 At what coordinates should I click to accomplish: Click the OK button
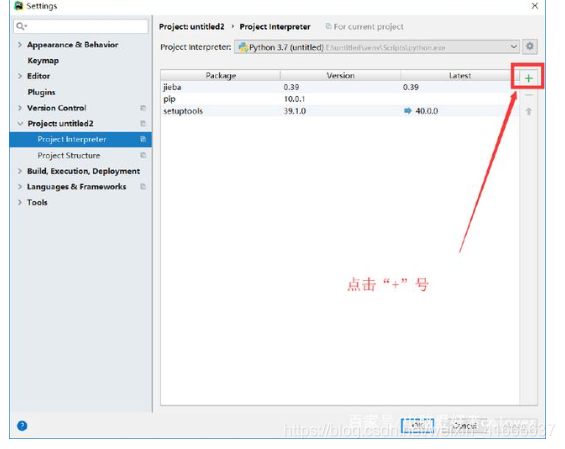(417, 426)
